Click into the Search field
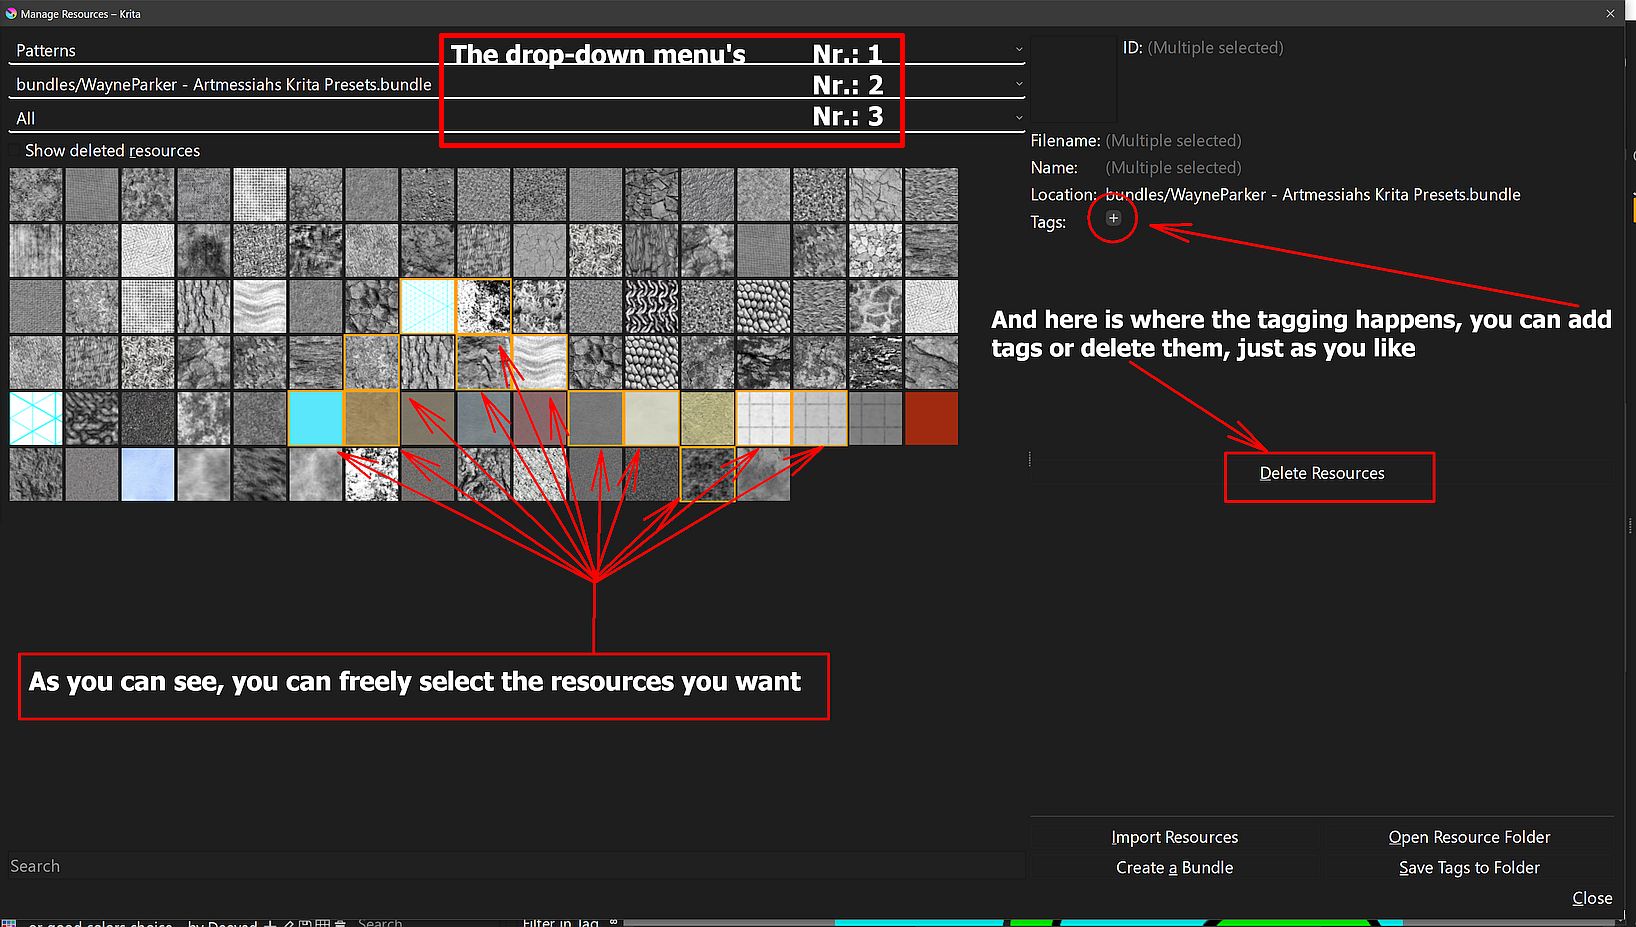The image size is (1636, 927). coord(515,866)
